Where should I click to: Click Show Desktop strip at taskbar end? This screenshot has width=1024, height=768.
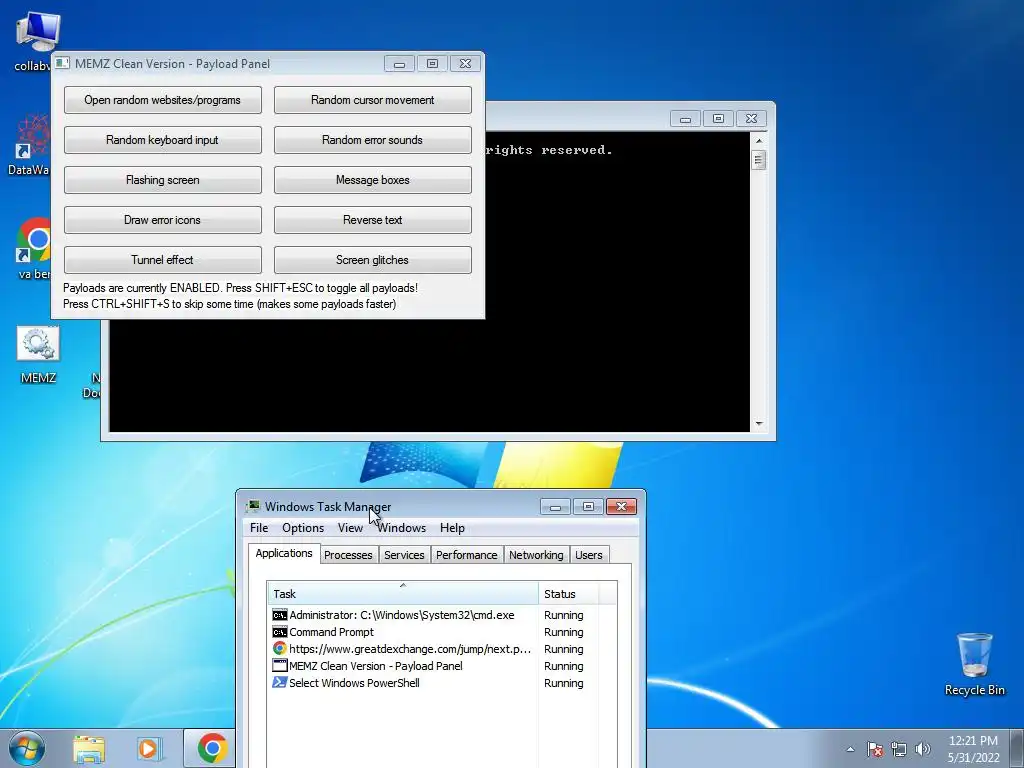[1017, 748]
